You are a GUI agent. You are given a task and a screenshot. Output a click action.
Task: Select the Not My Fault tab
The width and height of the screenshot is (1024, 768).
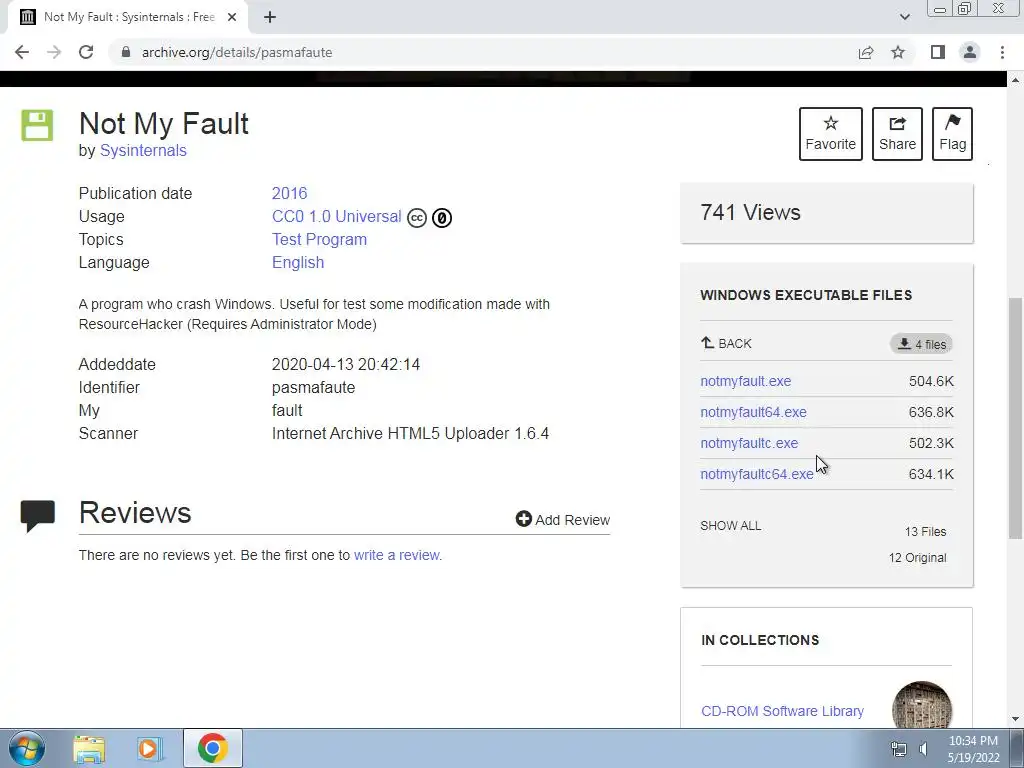pos(129,17)
